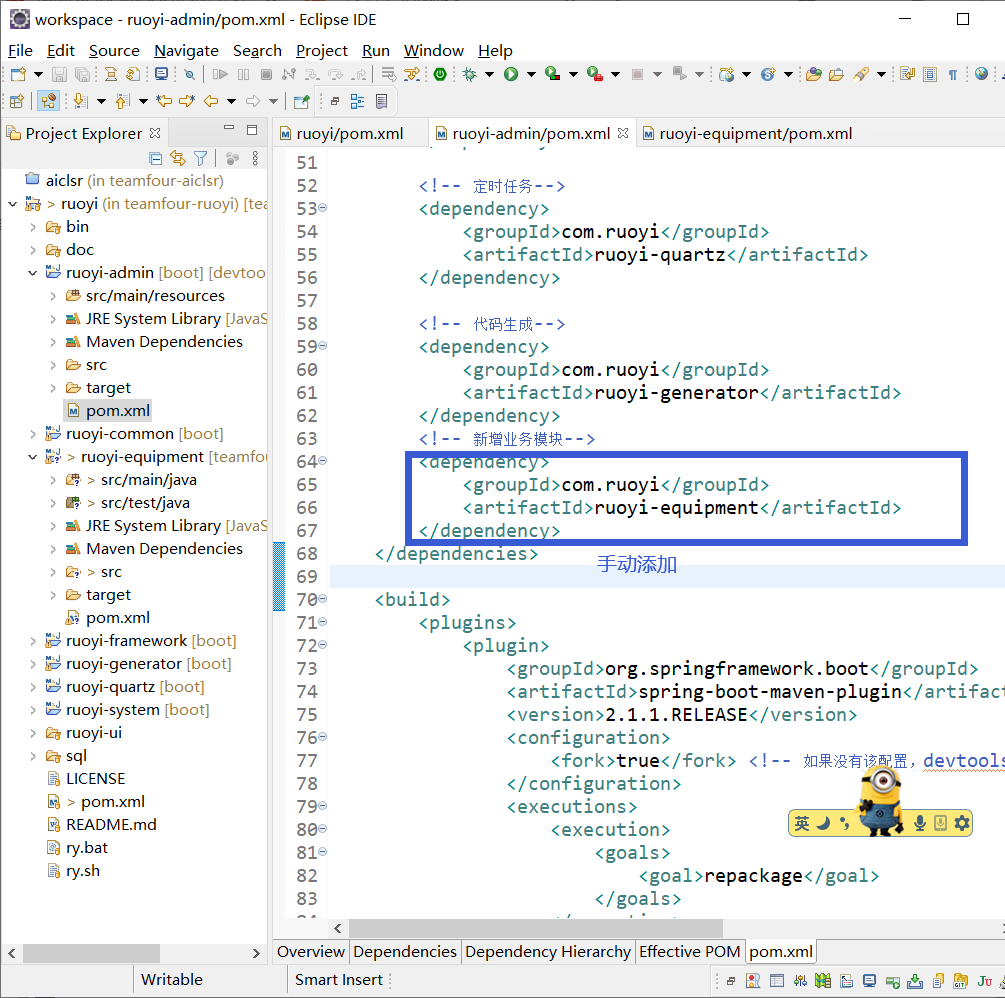Collapse the ruoyi-admin project node
The width and height of the screenshot is (1005, 998).
click(32, 273)
